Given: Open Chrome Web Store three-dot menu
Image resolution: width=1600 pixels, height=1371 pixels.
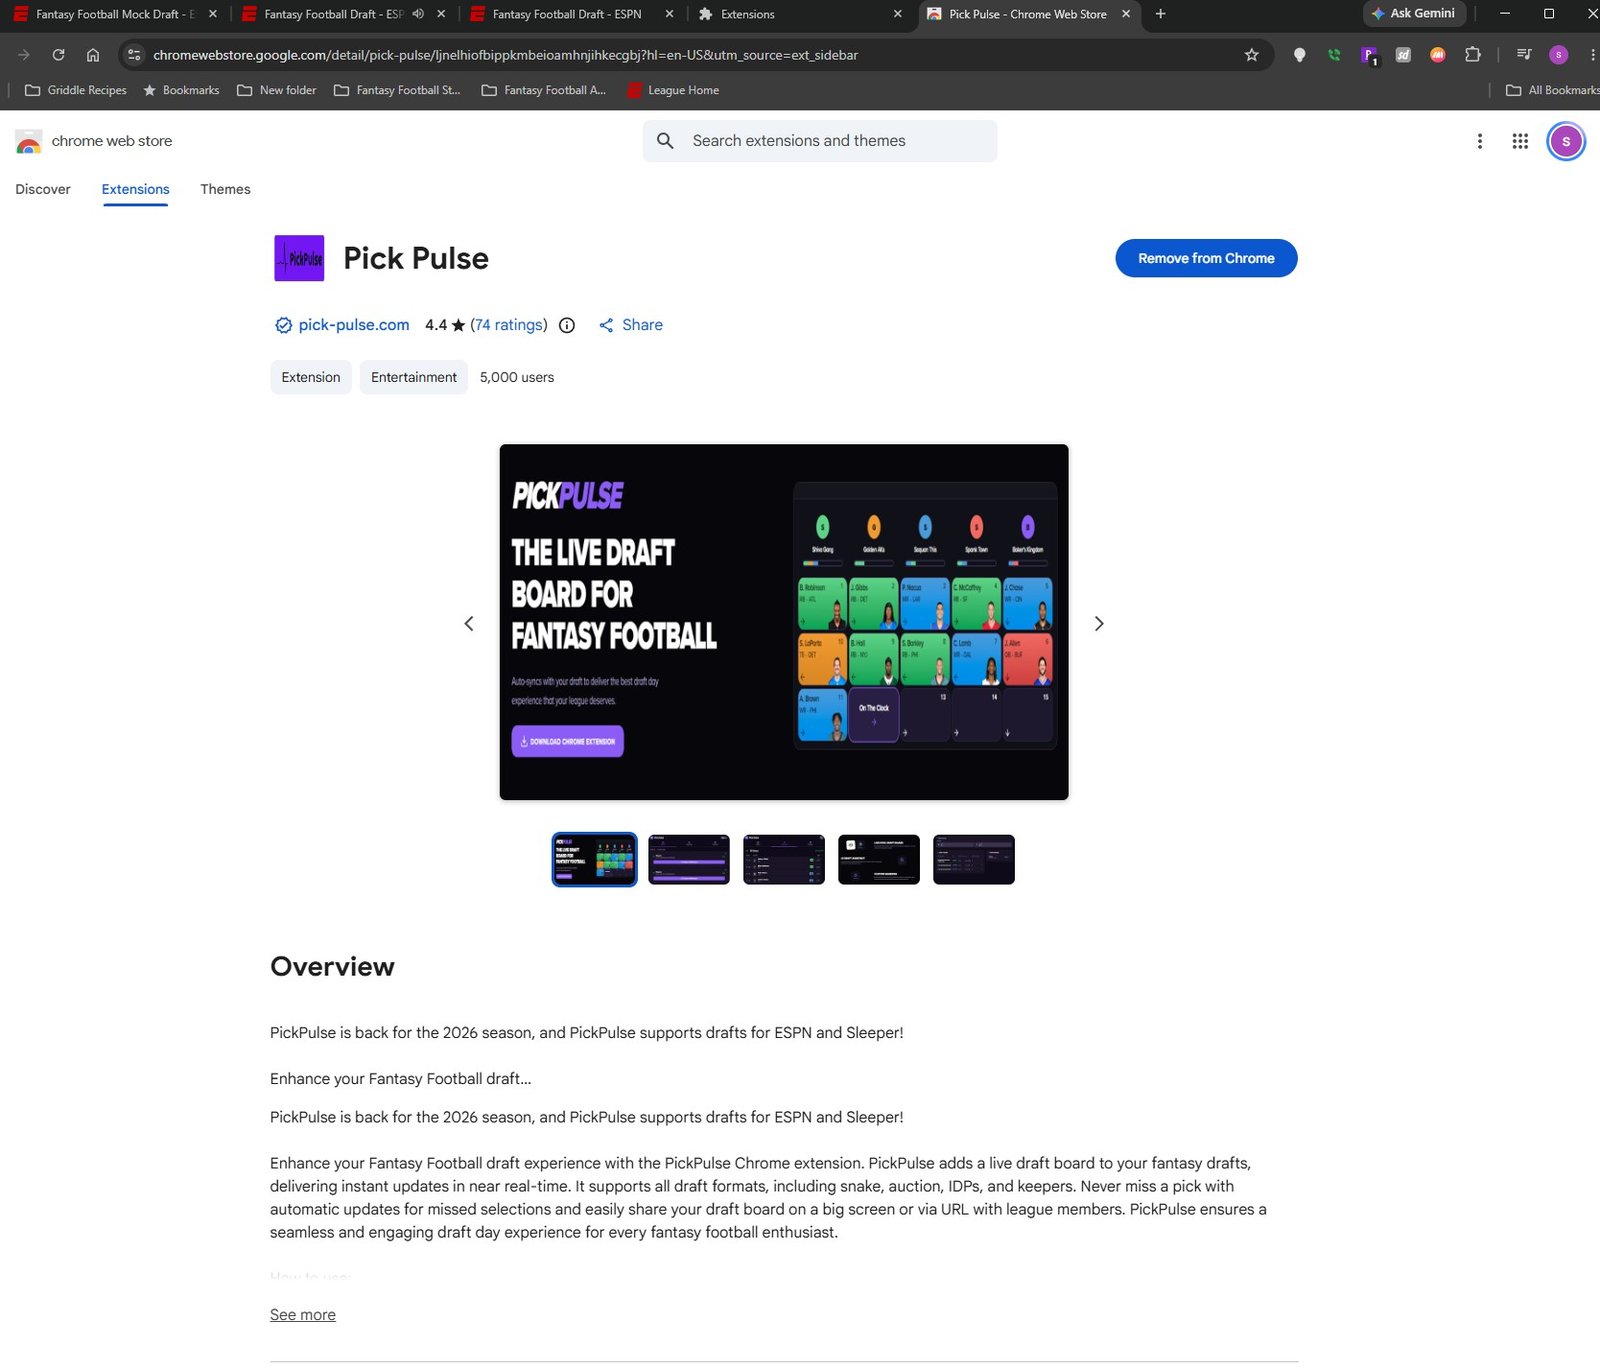Looking at the screenshot, I should [1480, 141].
